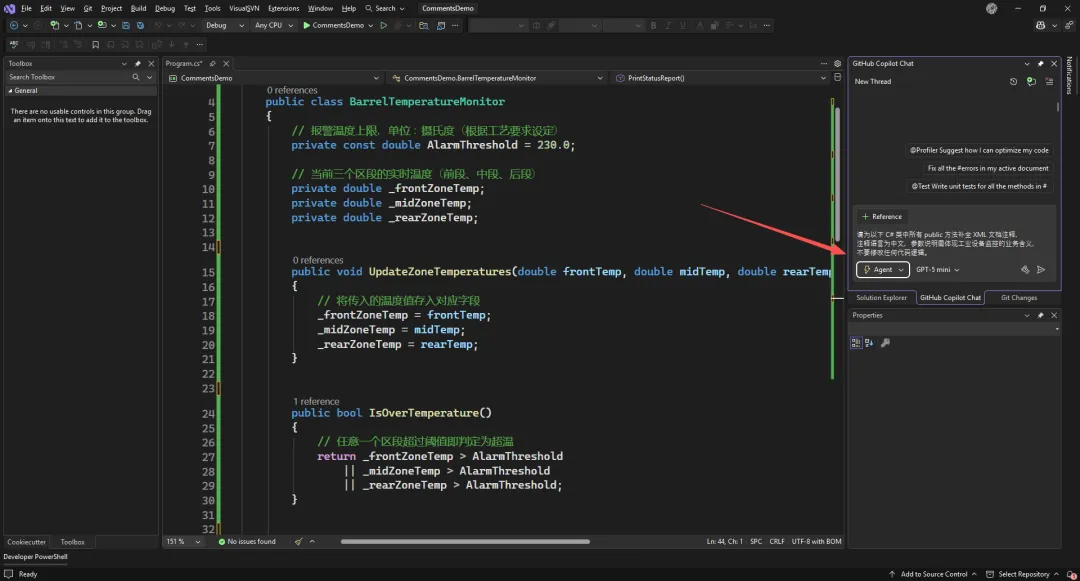Click the Copilot chat prompt text area
This screenshot has height=581, width=1080.
pos(954,243)
